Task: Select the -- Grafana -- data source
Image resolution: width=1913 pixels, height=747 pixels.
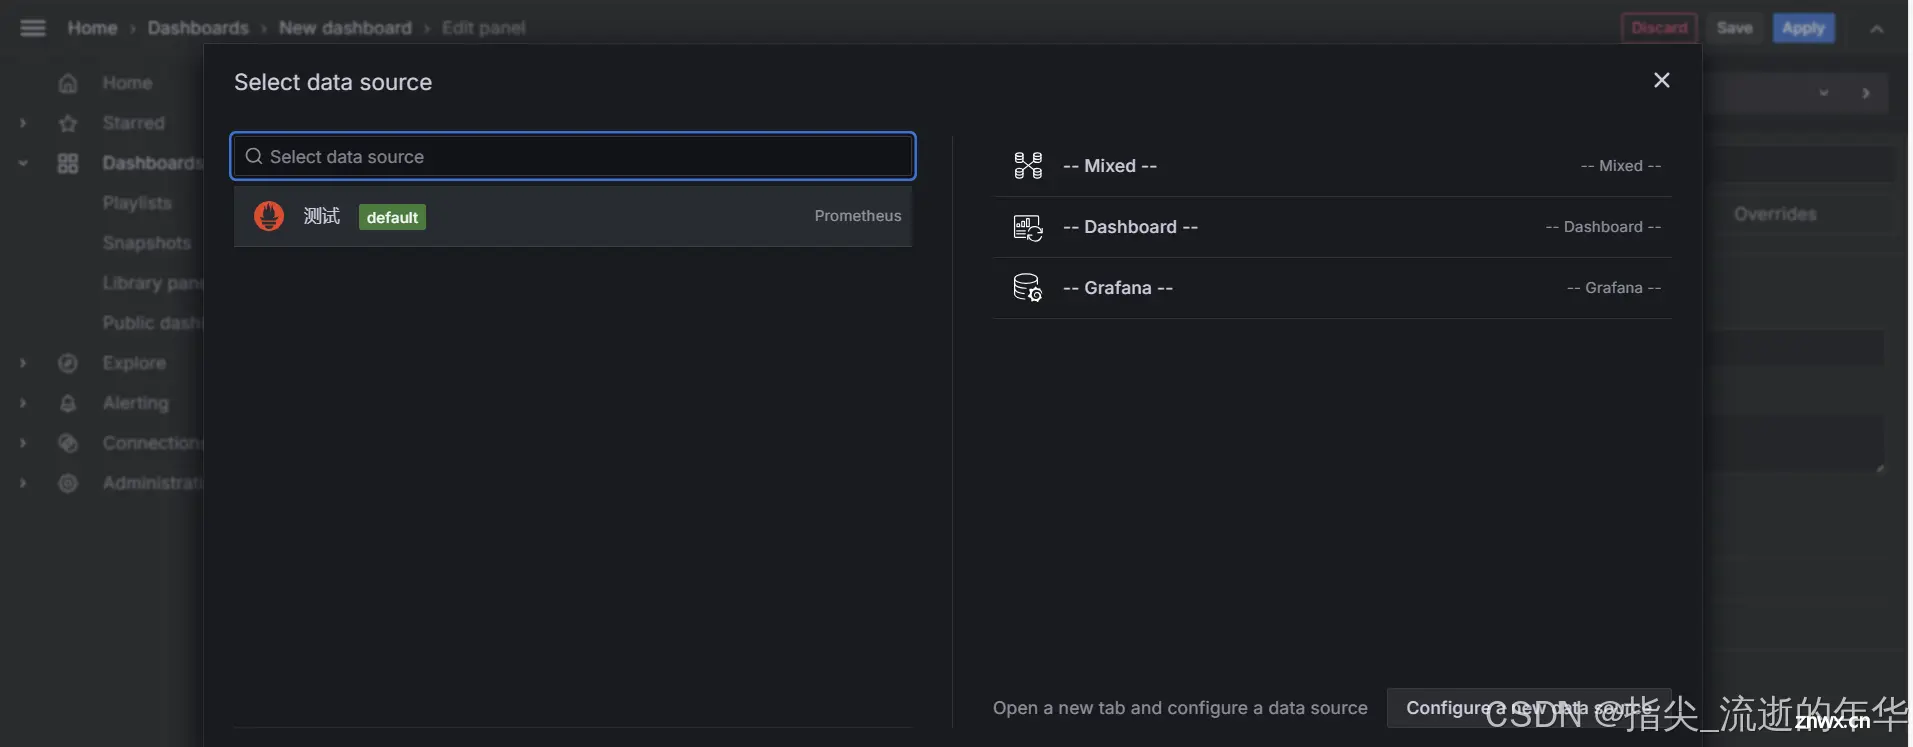Action: 1332,288
